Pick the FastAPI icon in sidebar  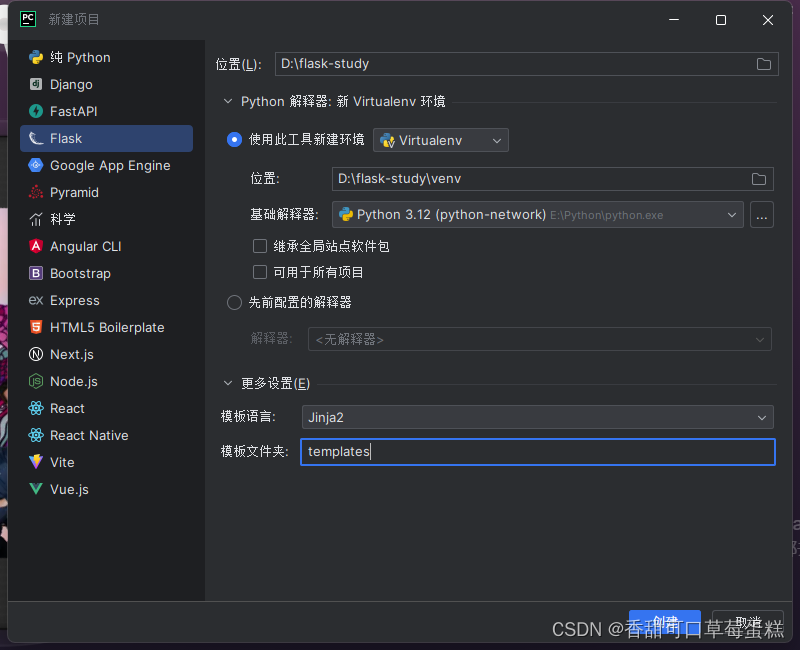36,111
